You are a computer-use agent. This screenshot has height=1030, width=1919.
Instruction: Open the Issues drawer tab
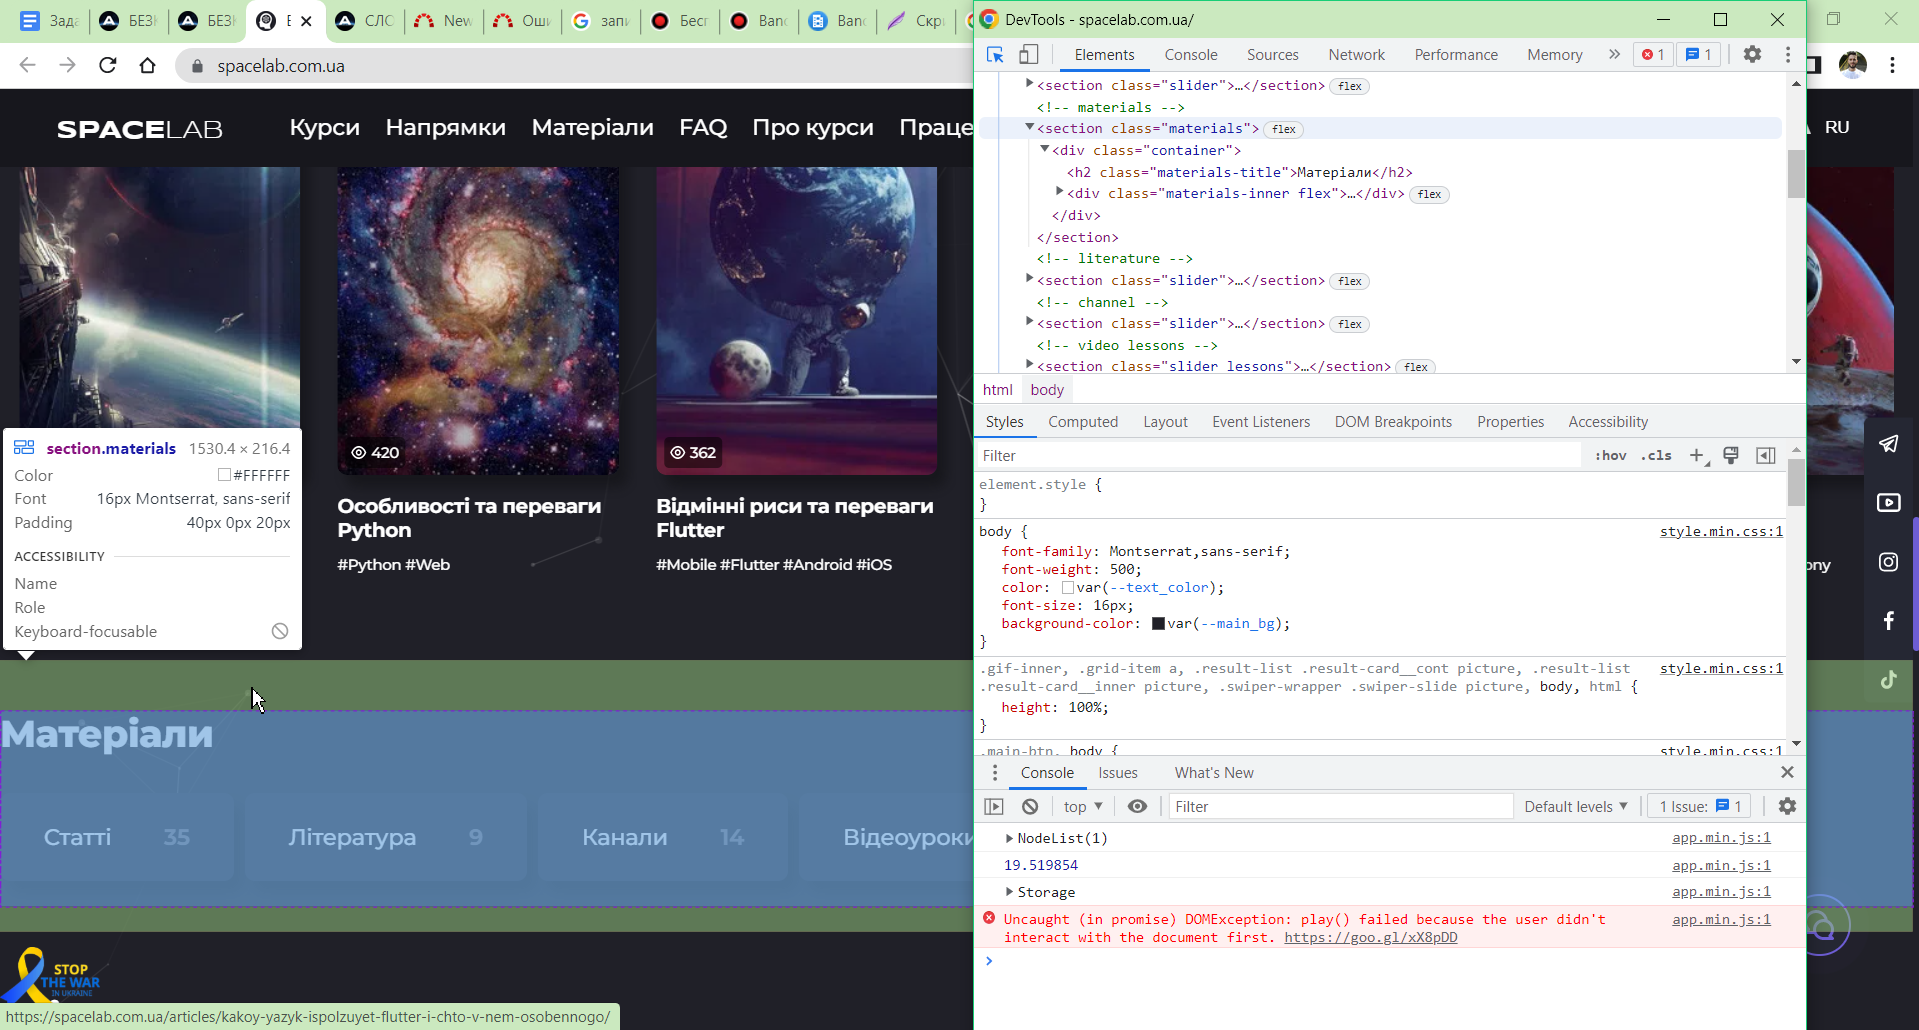coord(1118,773)
